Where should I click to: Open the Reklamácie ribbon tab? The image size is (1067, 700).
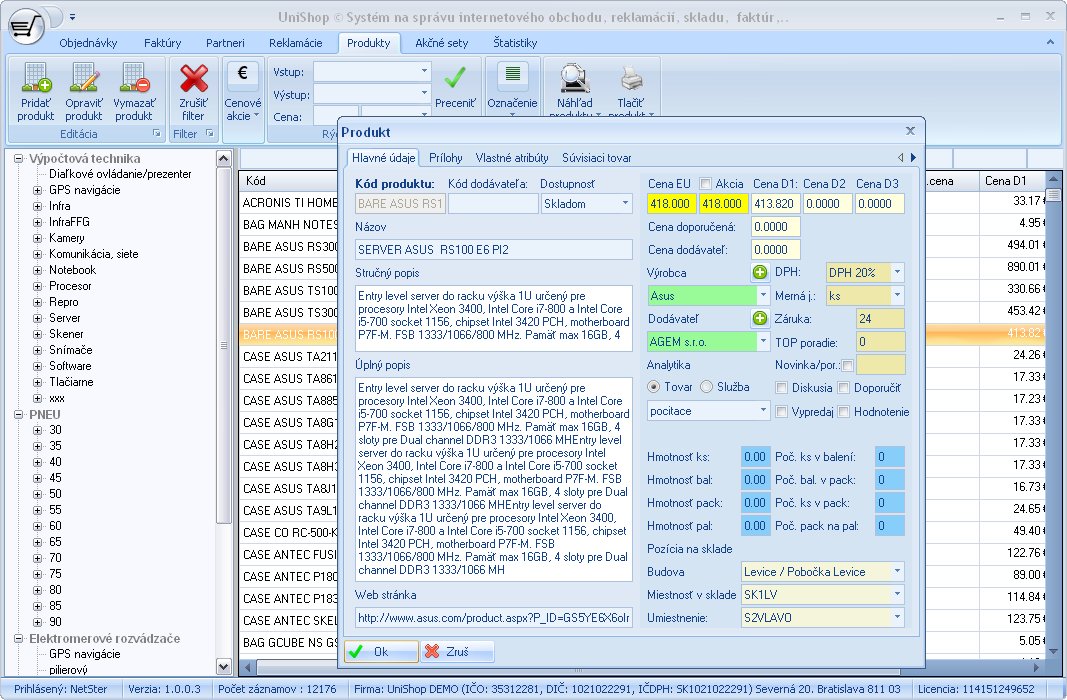pyautogui.click(x=295, y=43)
